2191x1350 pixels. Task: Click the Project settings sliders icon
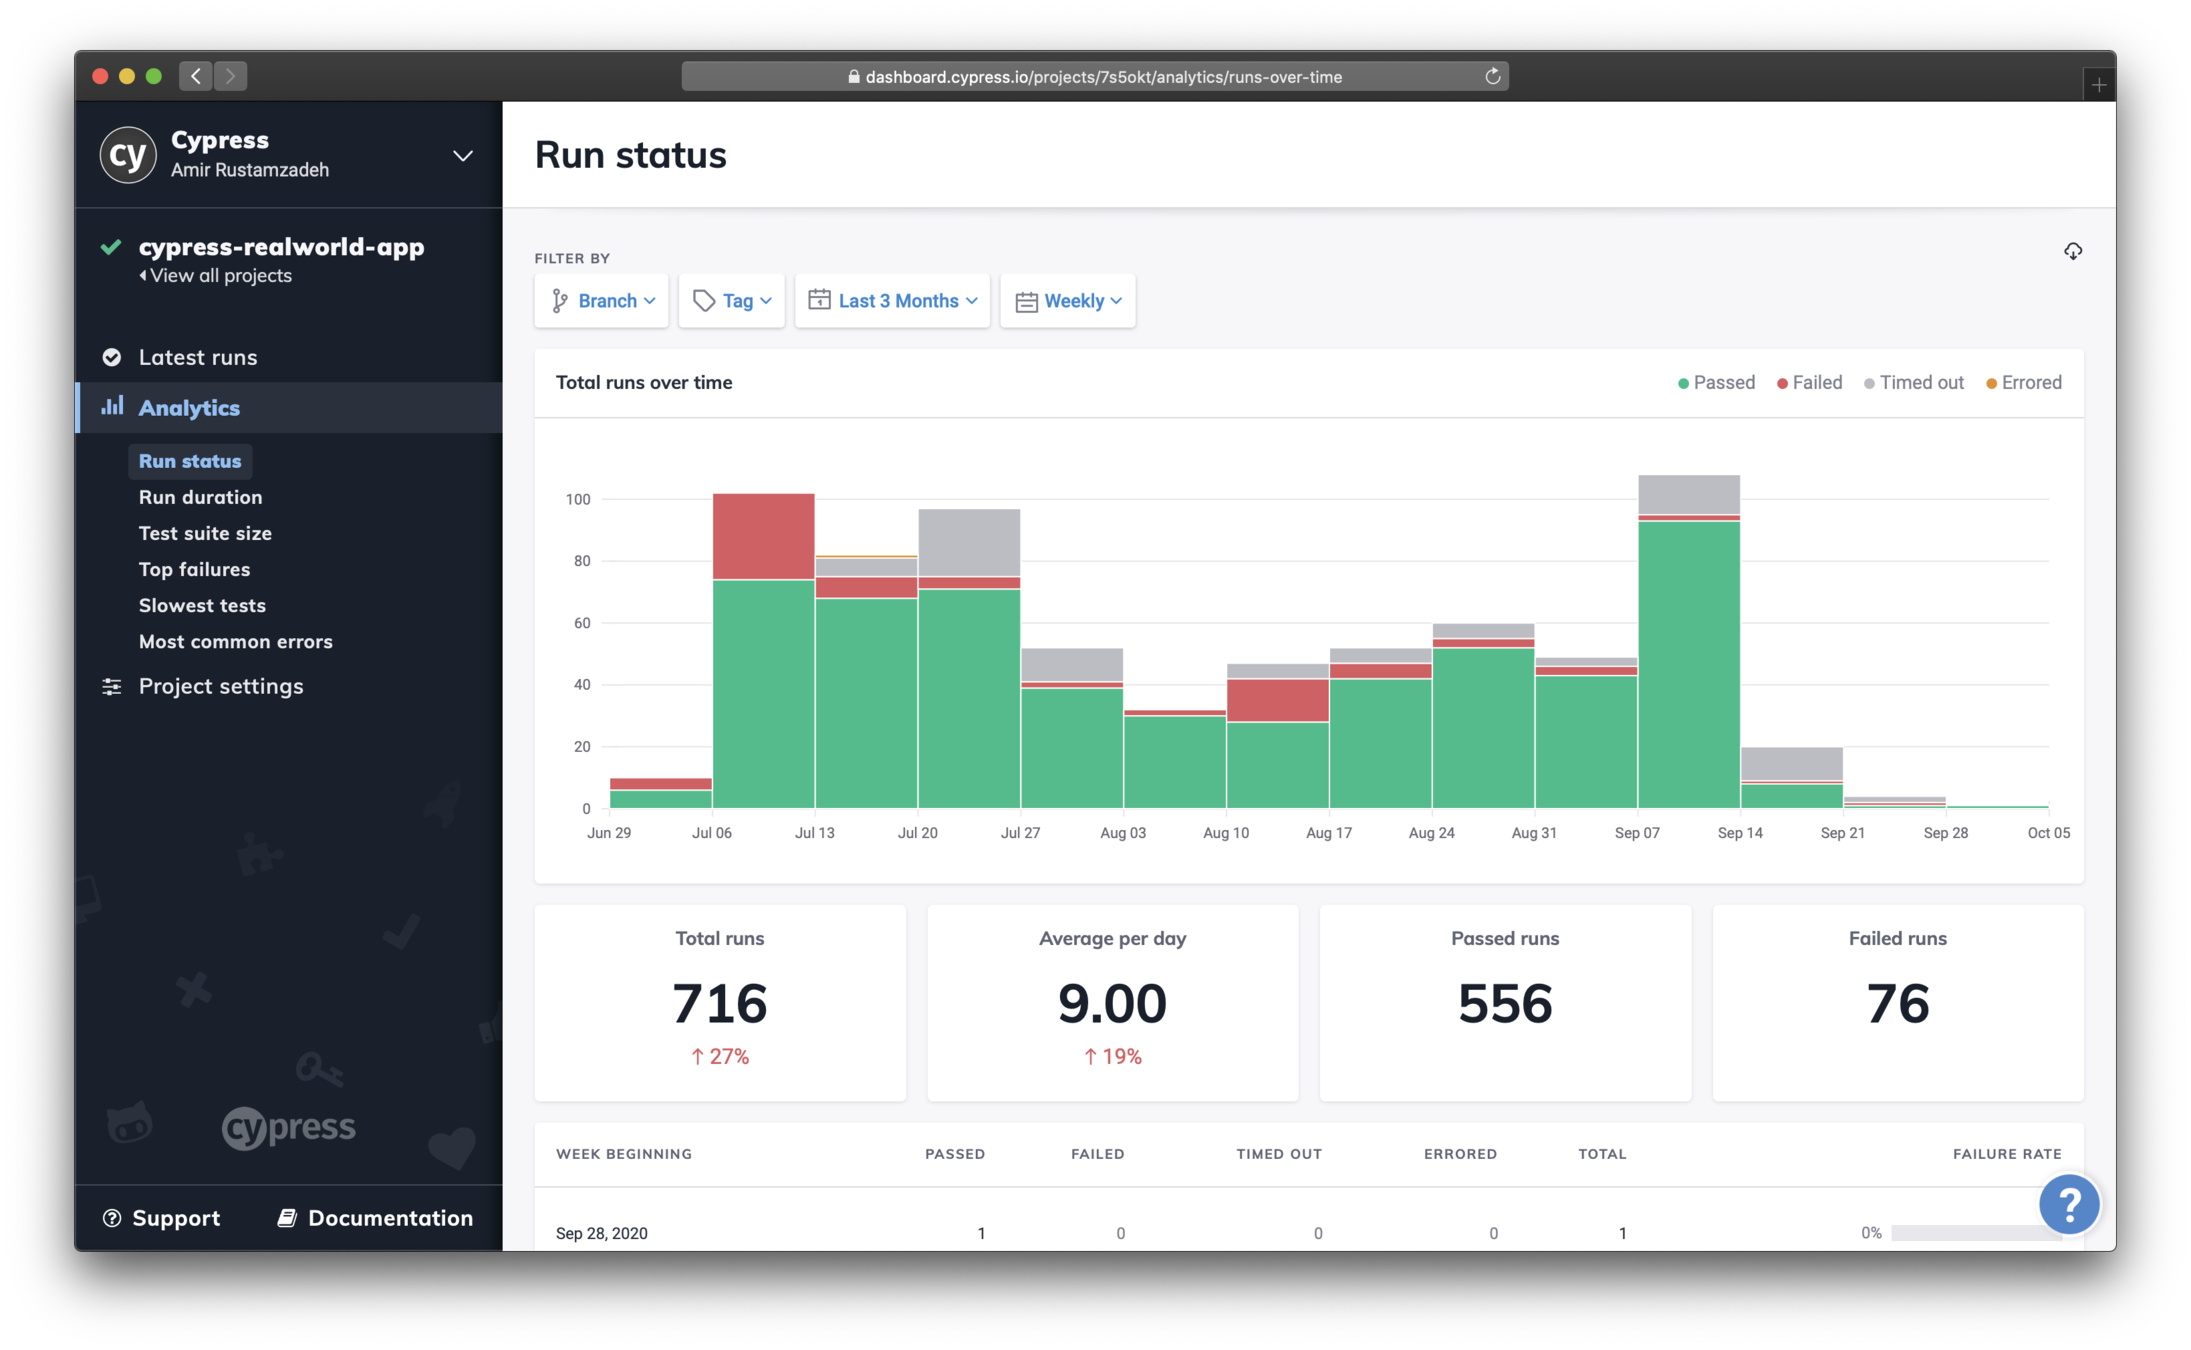(112, 686)
